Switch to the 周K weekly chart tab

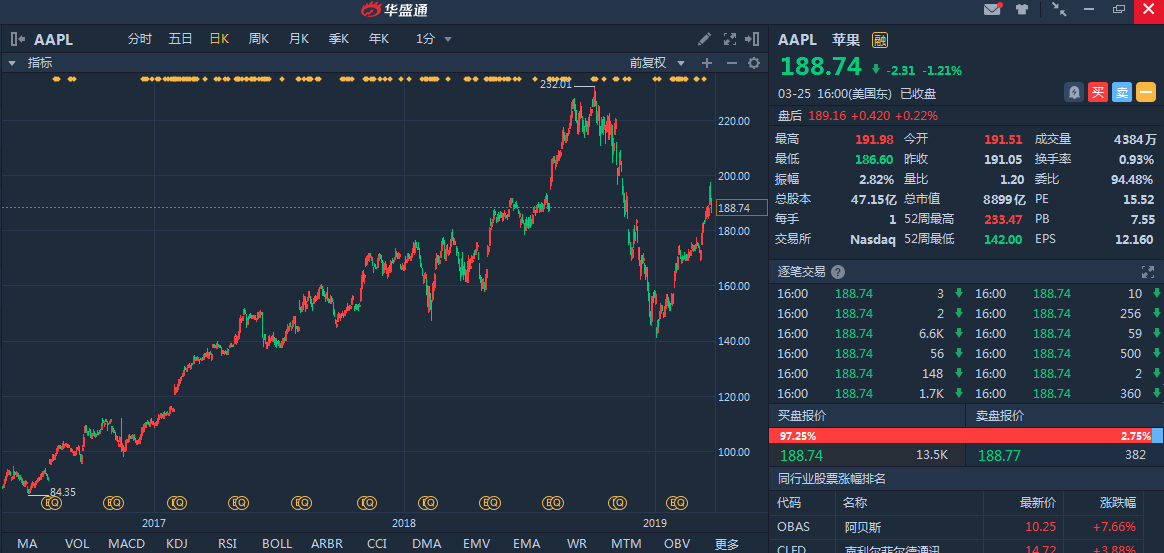pos(259,40)
